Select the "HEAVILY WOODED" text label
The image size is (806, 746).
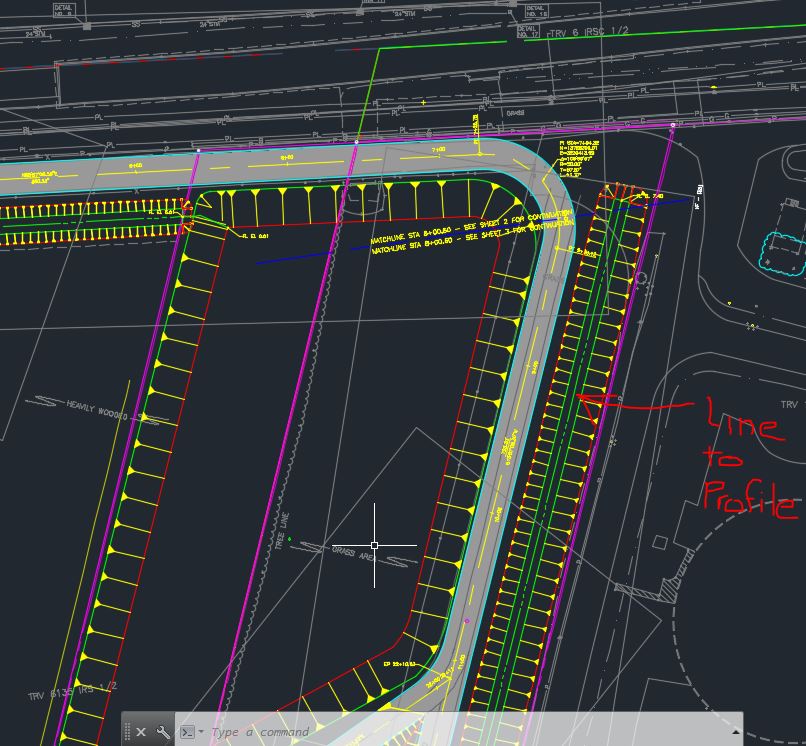coord(97,410)
